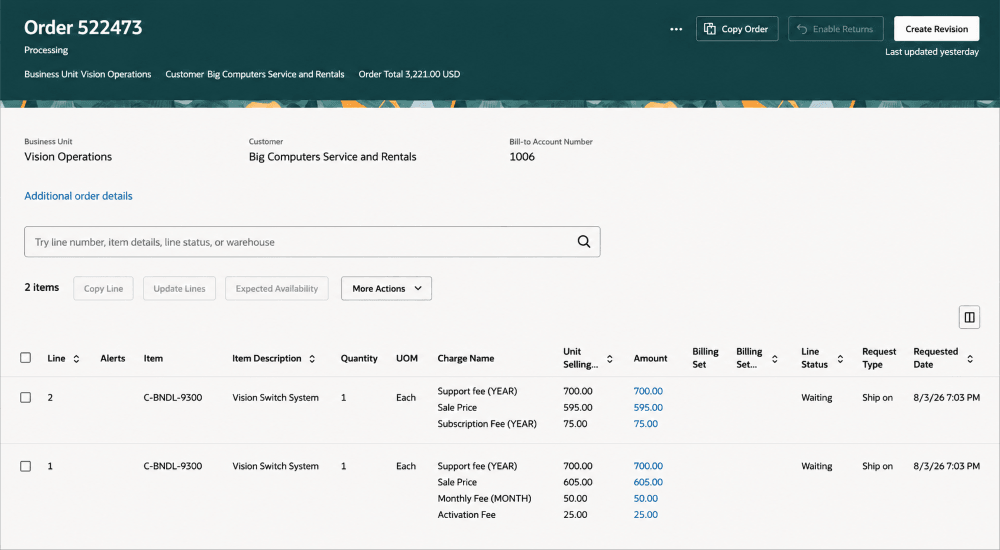
Task: Click the search magnifier icon
Action: coord(584,242)
